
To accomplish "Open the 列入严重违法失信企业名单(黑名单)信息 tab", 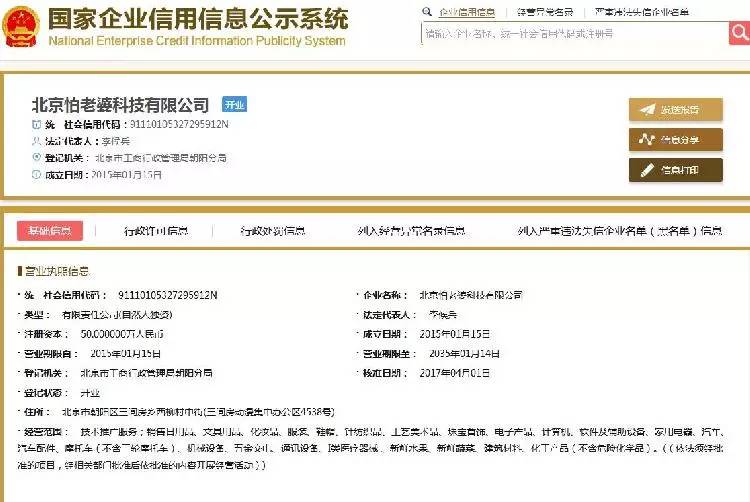I will [x=620, y=231].
